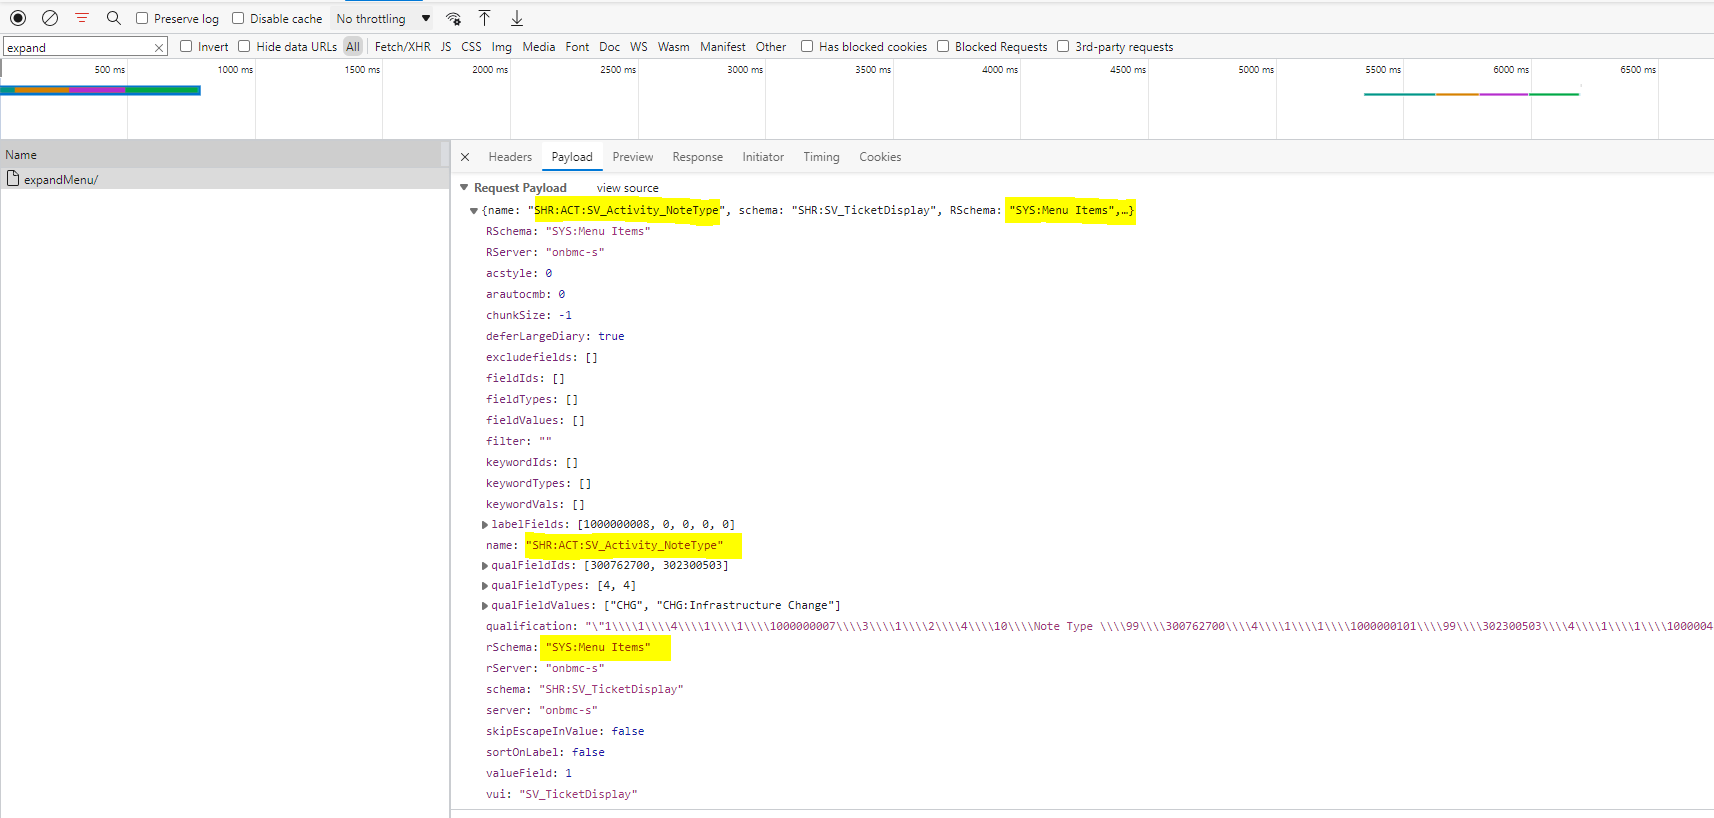Viewport: 1714px width, 818px height.
Task: Click the record network log icon
Action: 18,18
